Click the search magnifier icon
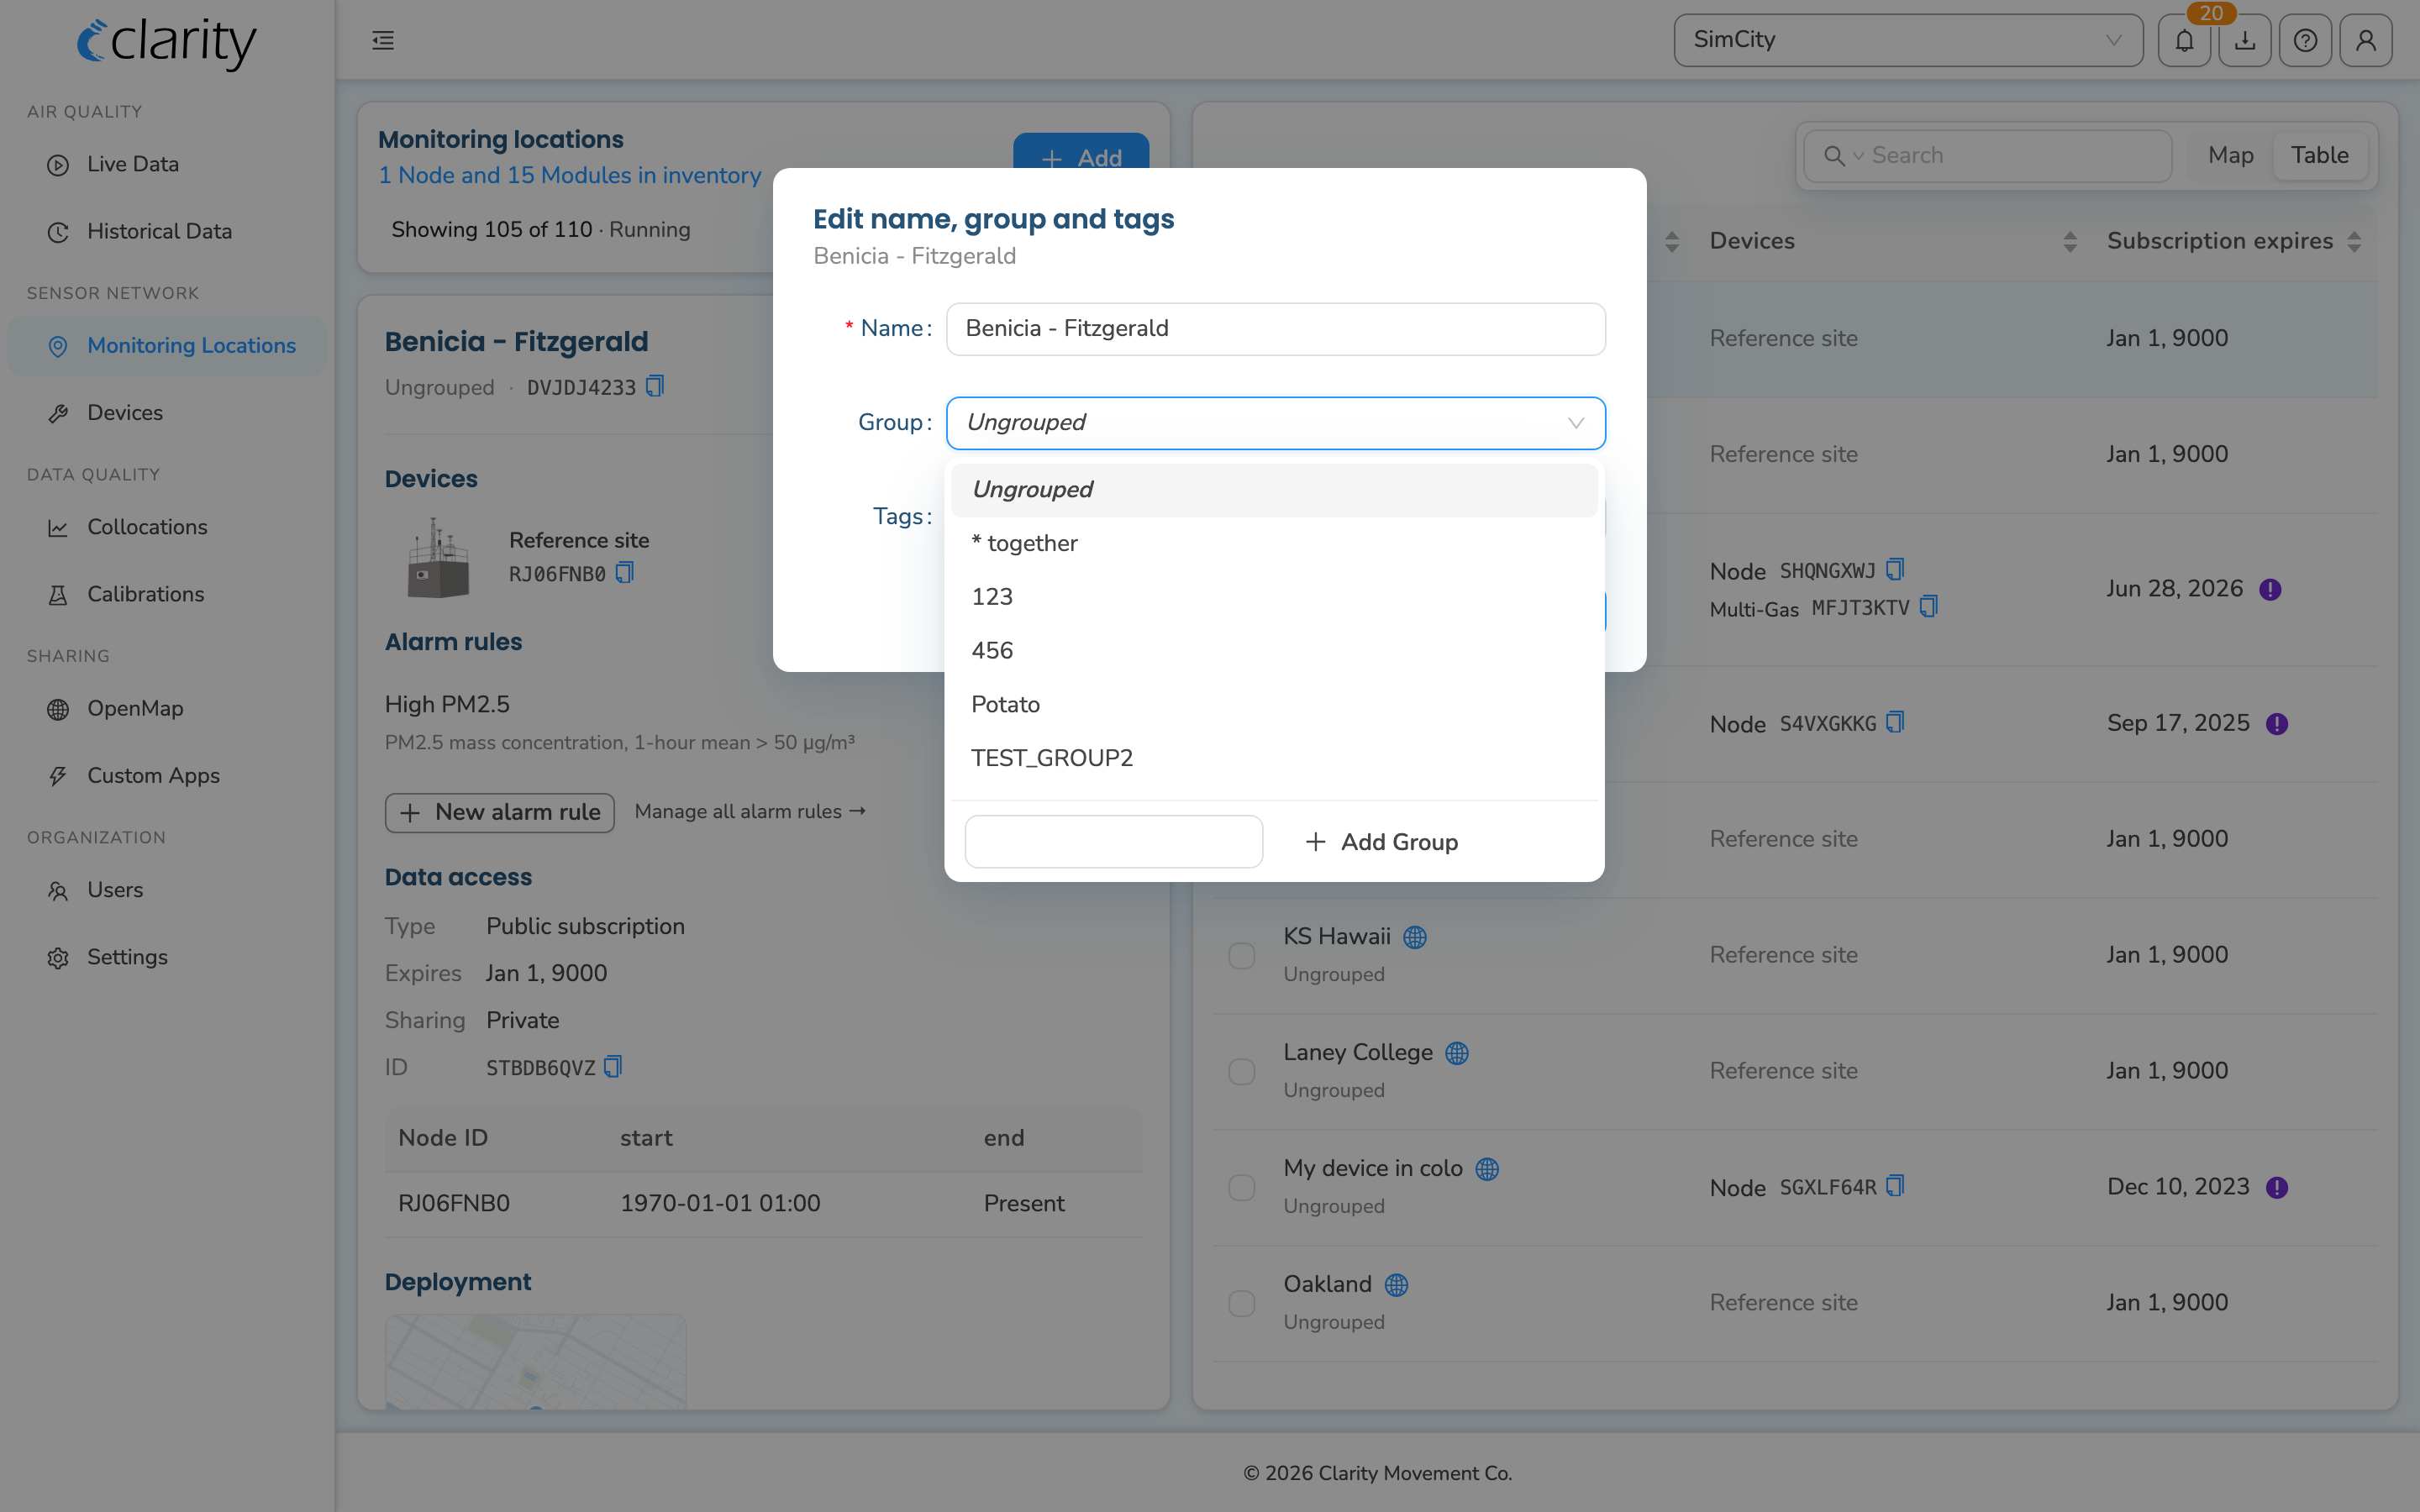The height and width of the screenshot is (1512, 2420). (1834, 156)
